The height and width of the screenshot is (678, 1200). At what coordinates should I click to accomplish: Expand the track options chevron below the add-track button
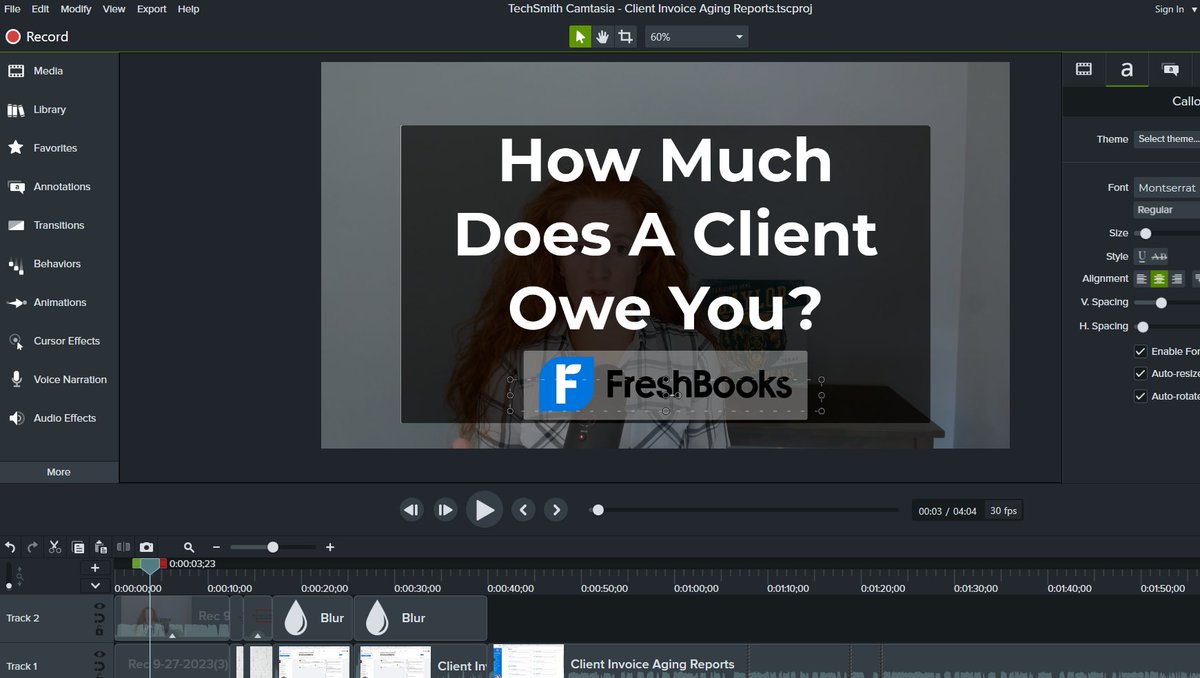tap(95, 585)
